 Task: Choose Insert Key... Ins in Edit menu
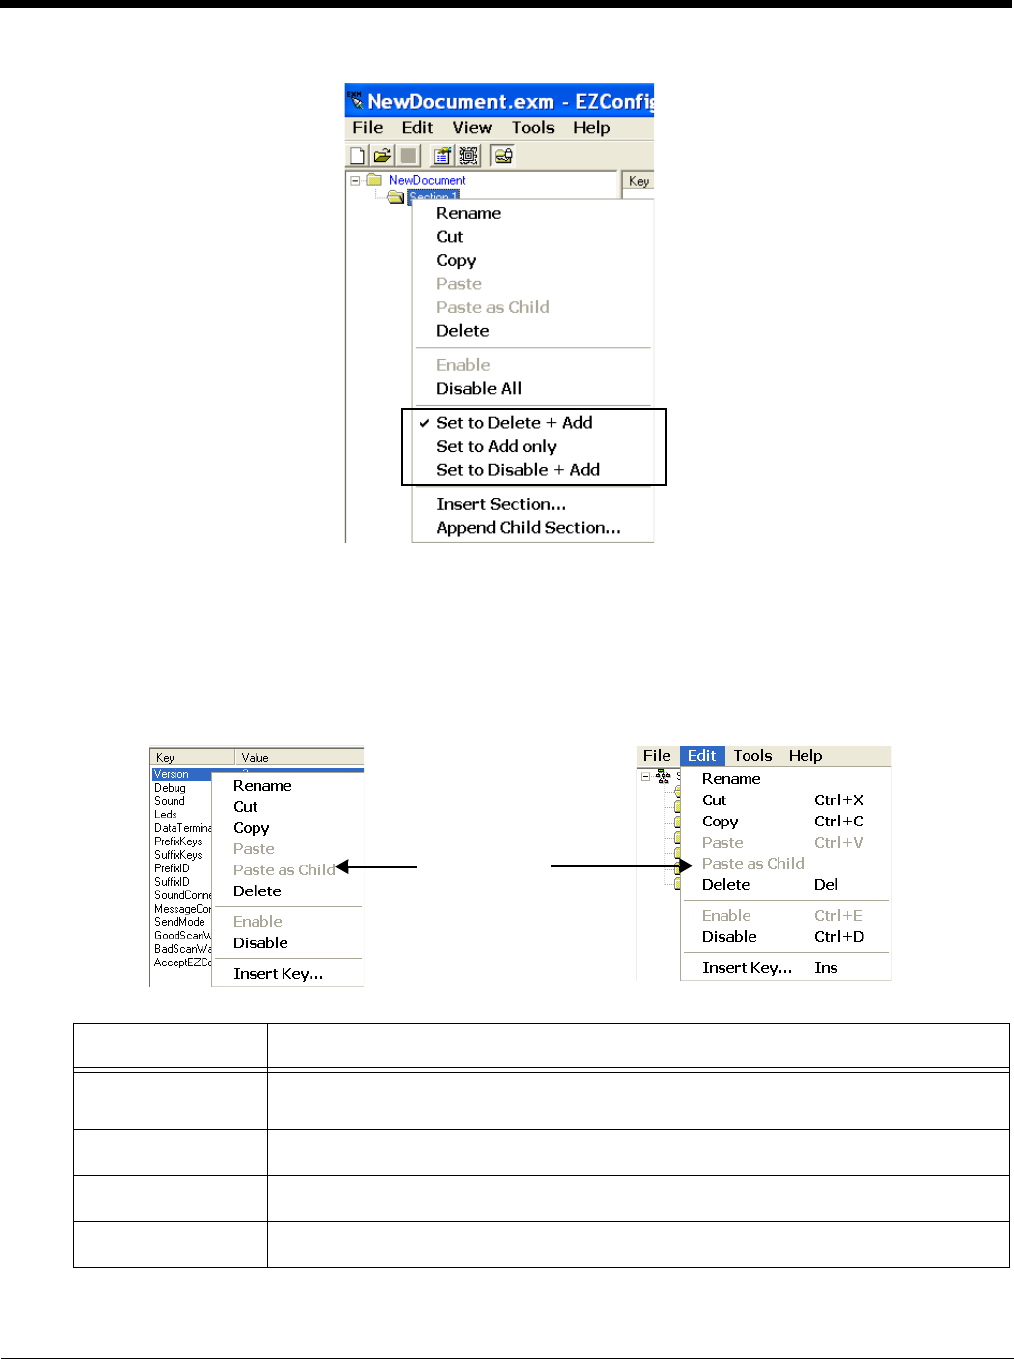[785, 968]
